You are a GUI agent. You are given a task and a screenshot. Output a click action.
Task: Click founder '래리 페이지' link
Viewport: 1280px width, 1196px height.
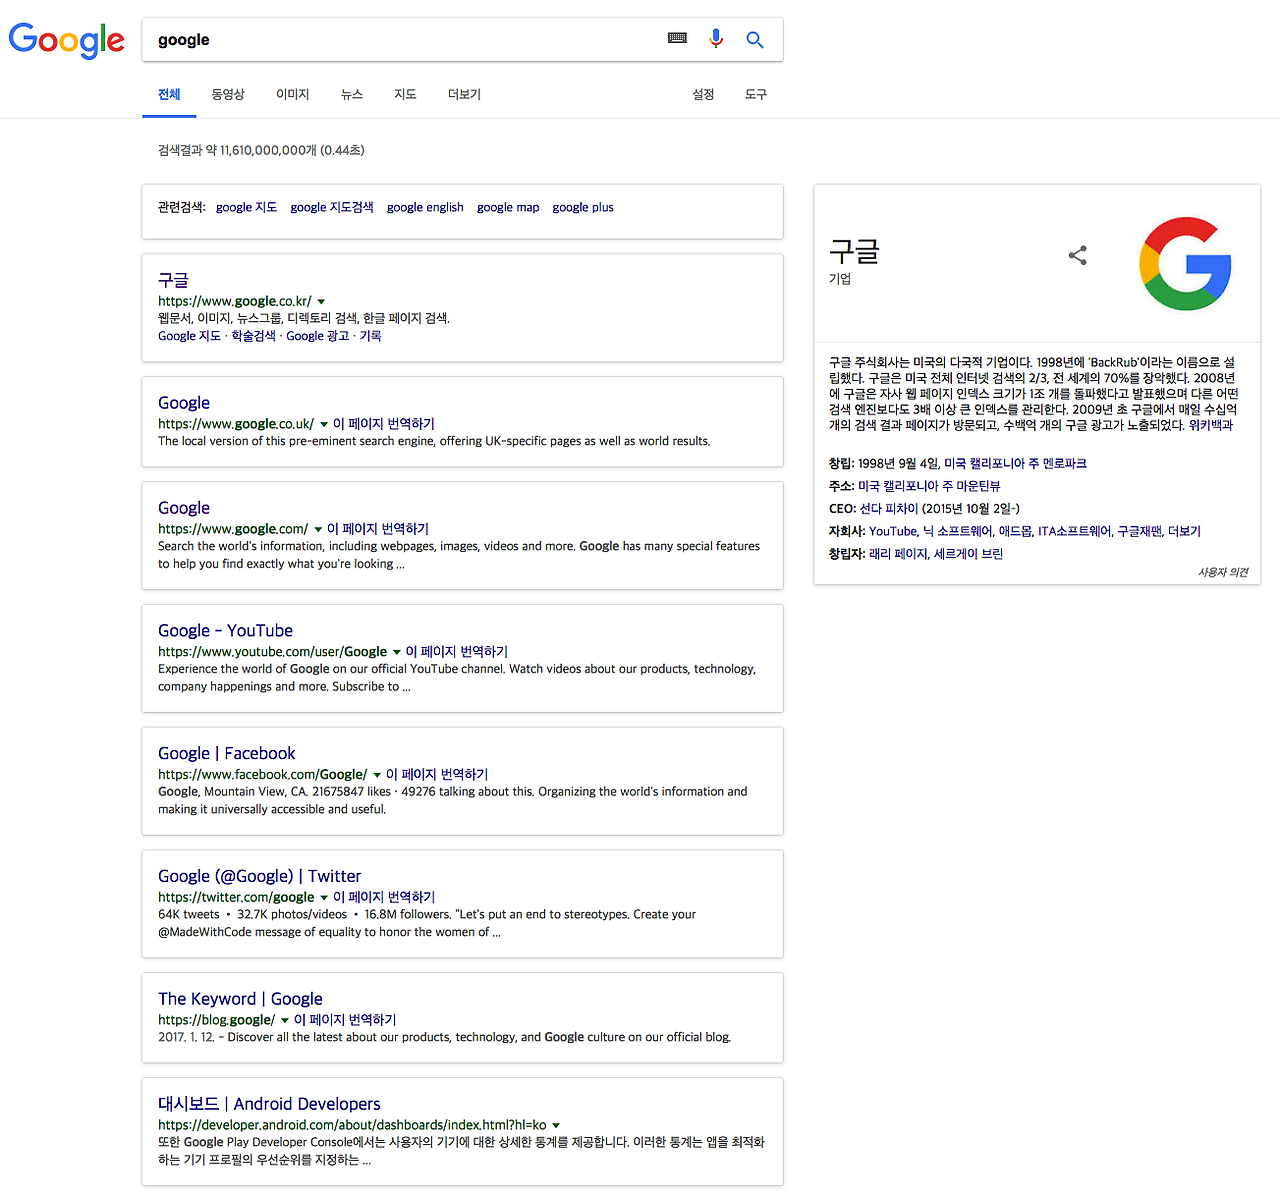(x=898, y=554)
